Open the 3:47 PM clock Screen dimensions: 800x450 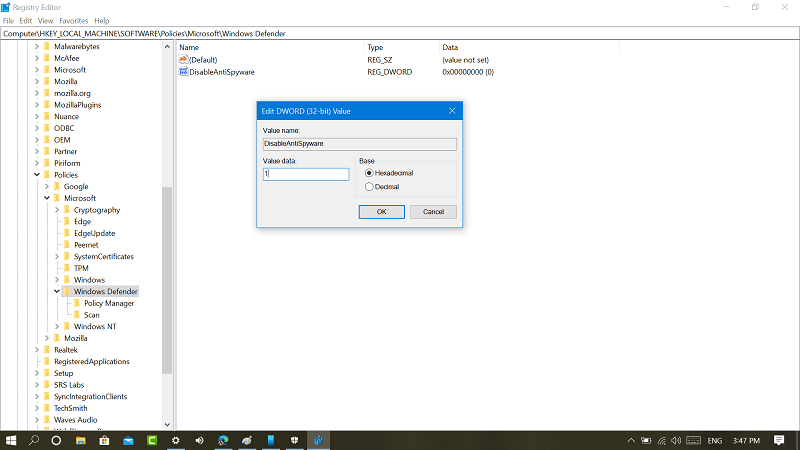click(x=746, y=440)
